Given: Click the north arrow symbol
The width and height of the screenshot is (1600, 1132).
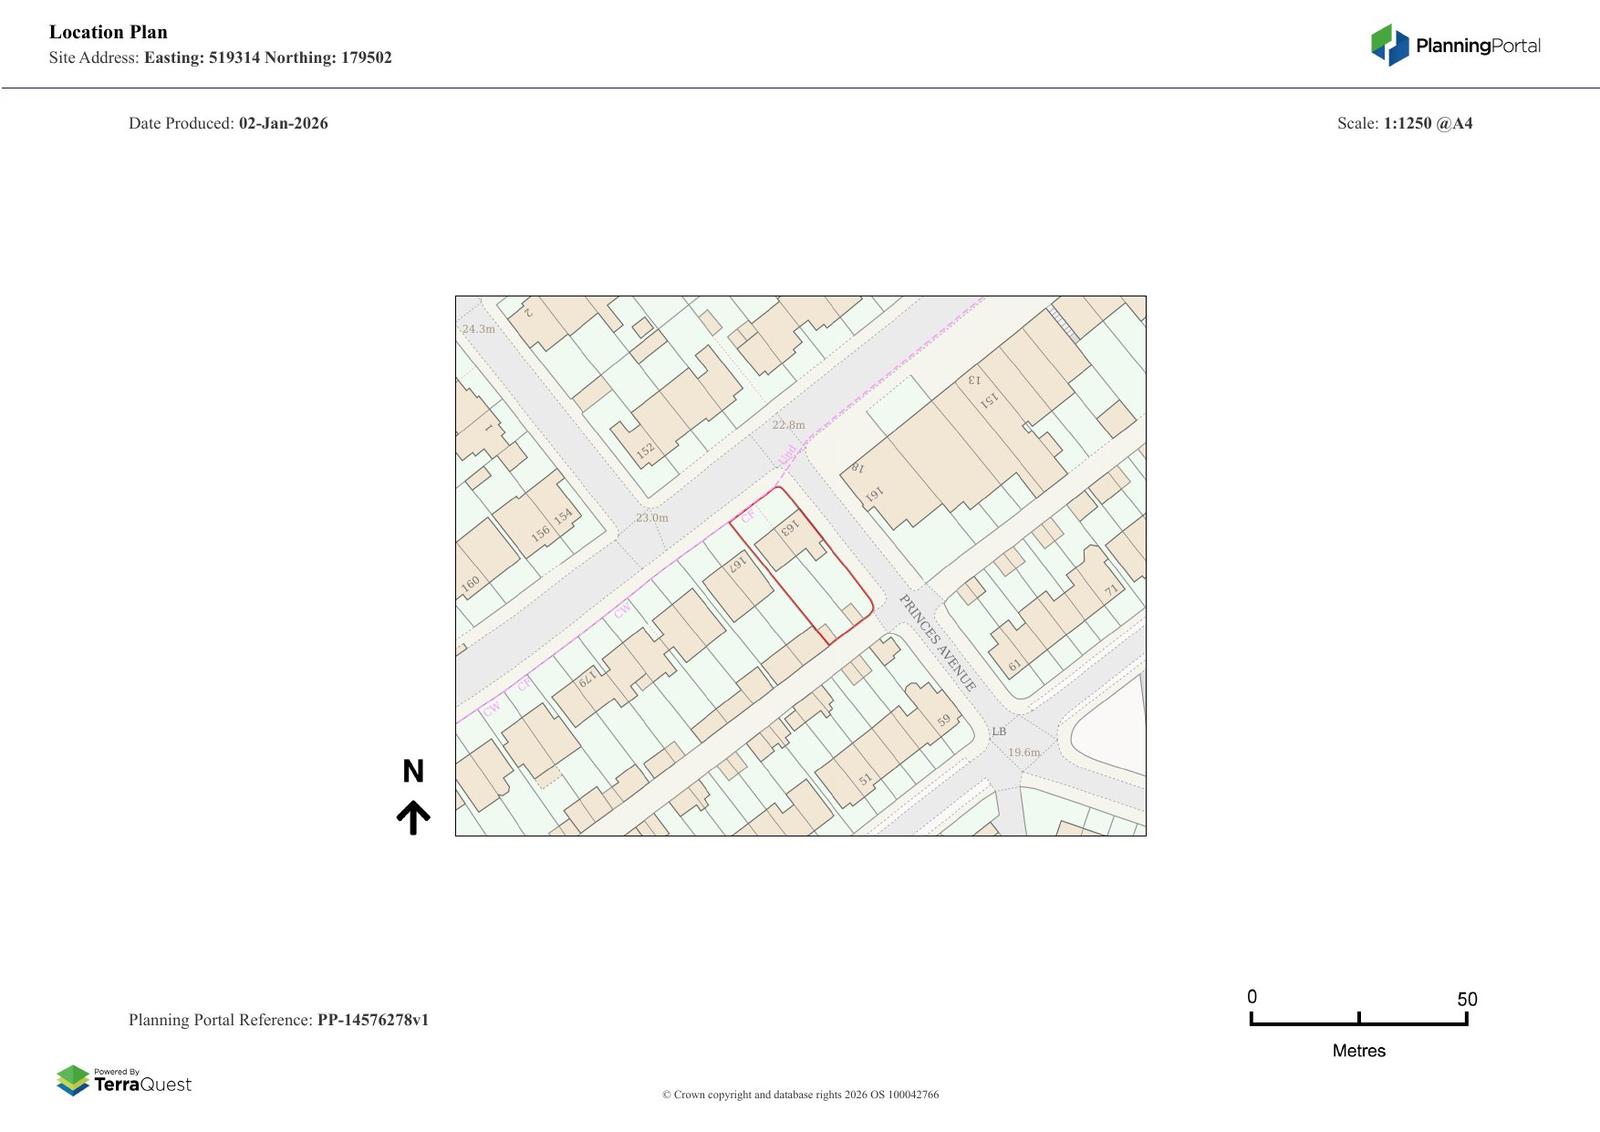Looking at the screenshot, I should click(413, 817).
